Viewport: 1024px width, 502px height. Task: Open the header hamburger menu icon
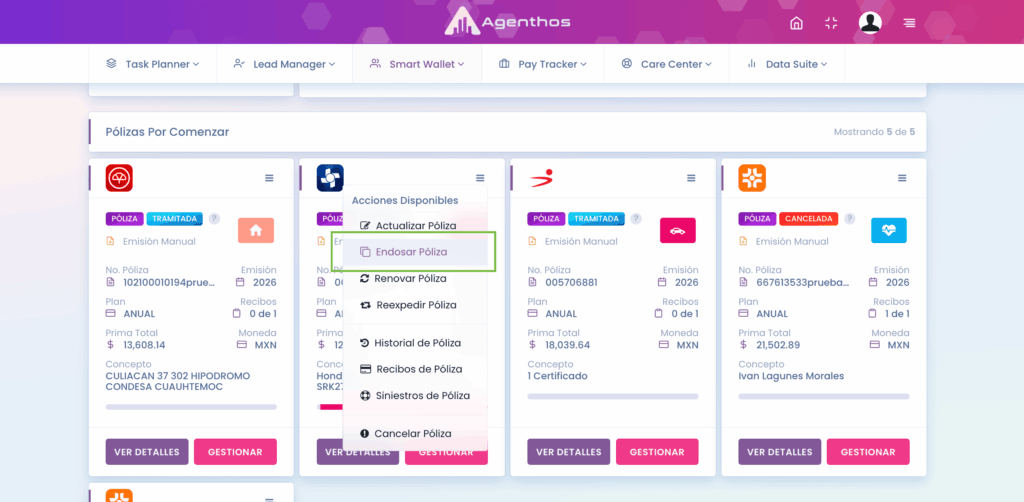click(909, 24)
